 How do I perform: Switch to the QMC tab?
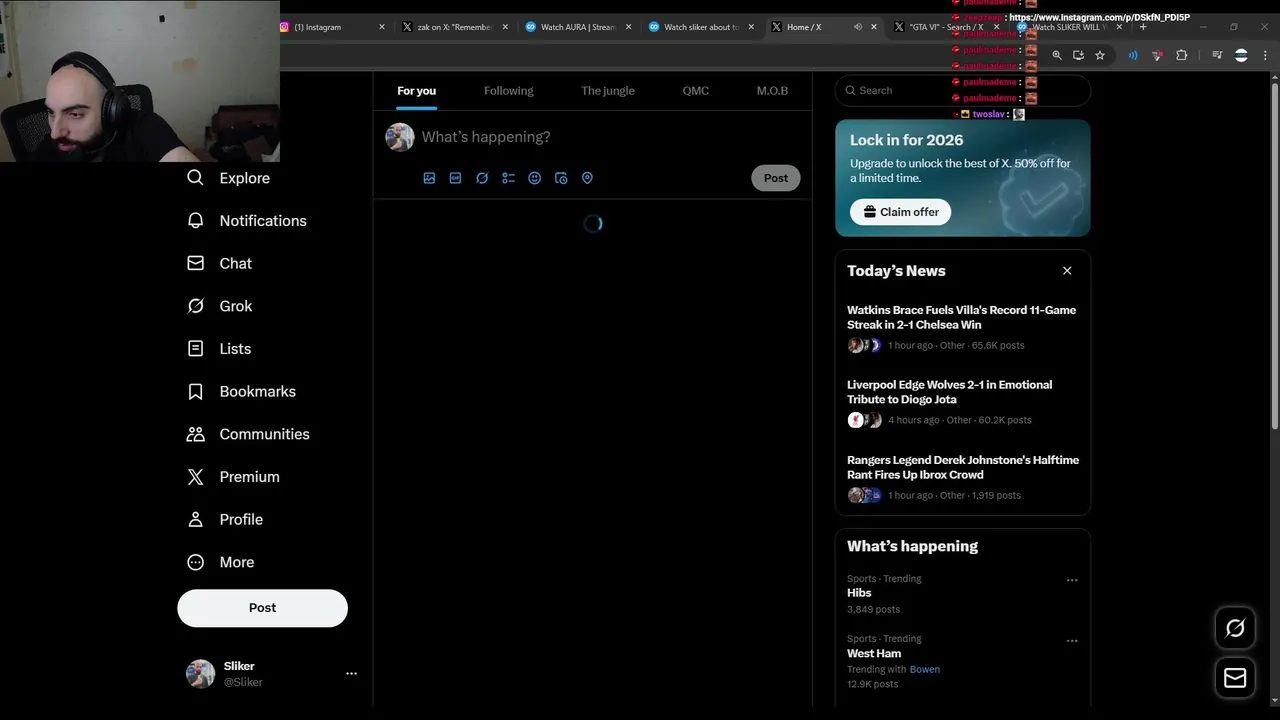[x=696, y=91]
